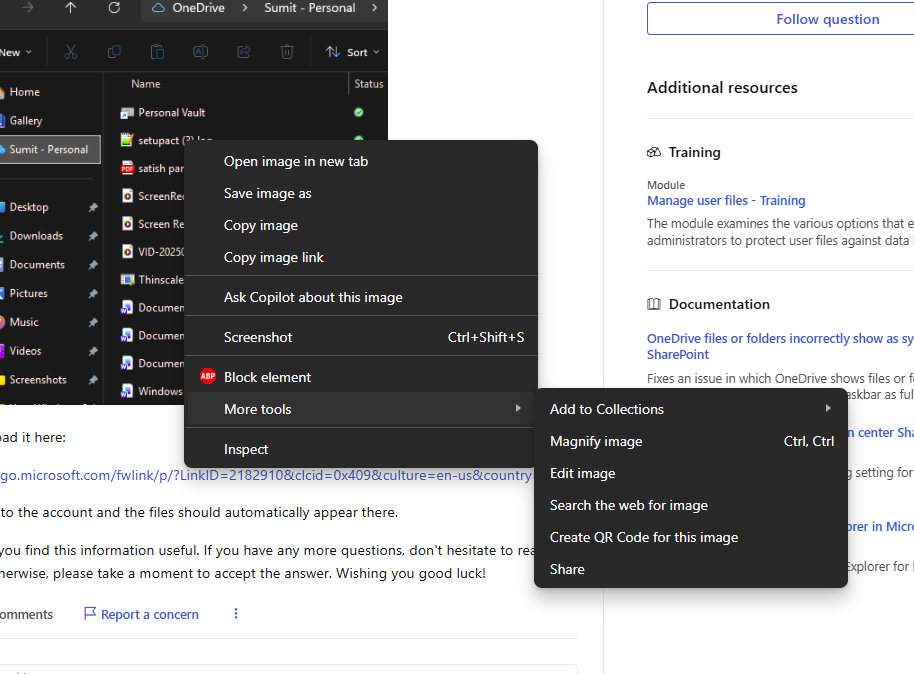Click the pin icon beside Downloads
Viewport: 914px width, 674px height.
coord(93,236)
